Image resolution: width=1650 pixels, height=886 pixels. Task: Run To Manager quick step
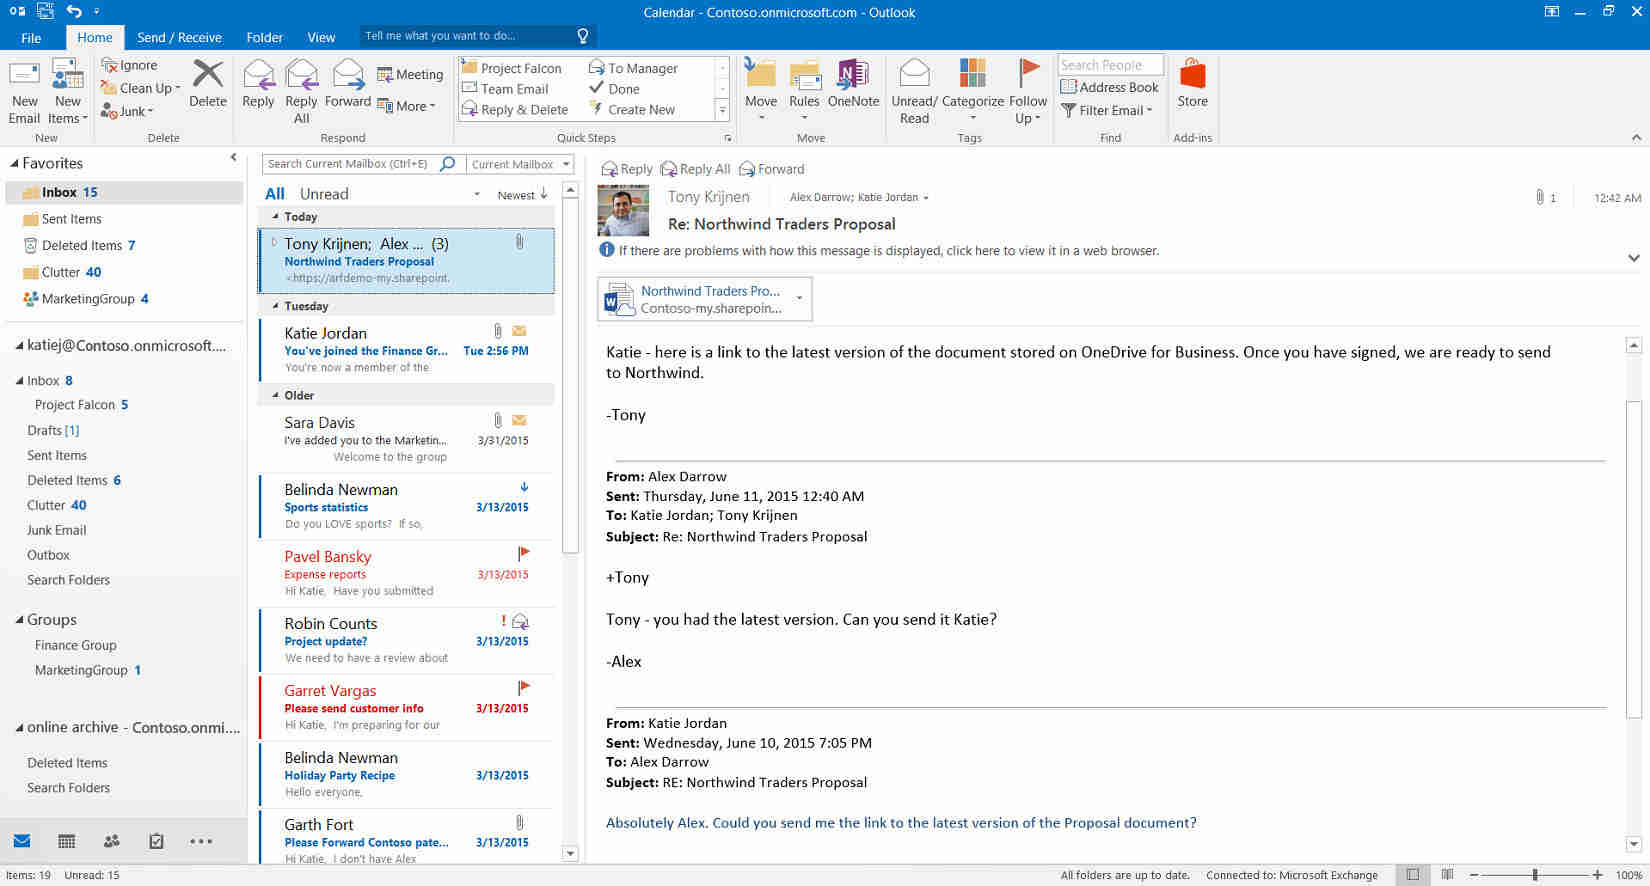(634, 68)
